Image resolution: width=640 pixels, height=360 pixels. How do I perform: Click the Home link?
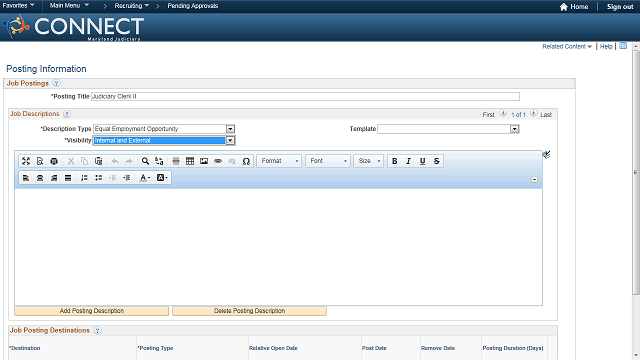[x=574, y=7]
